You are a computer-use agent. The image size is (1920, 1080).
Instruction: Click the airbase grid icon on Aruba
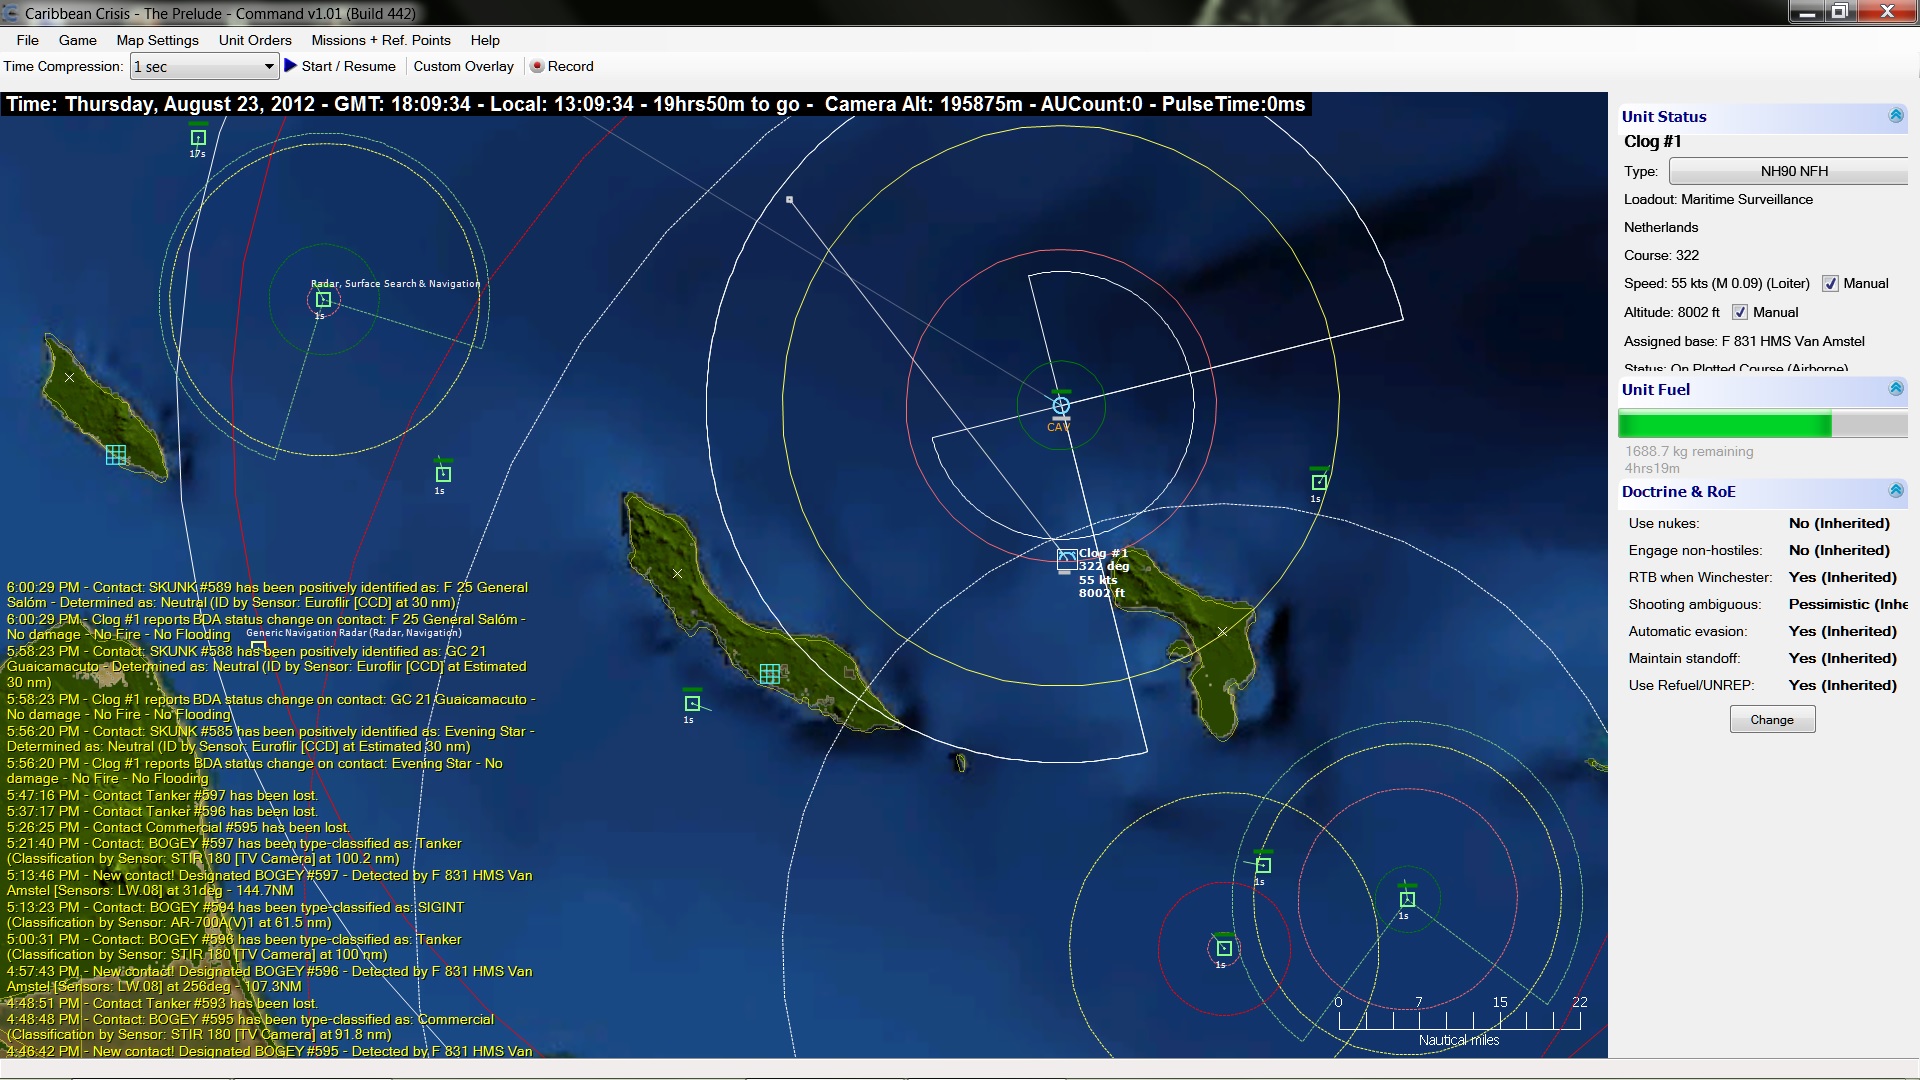[116, 455]
